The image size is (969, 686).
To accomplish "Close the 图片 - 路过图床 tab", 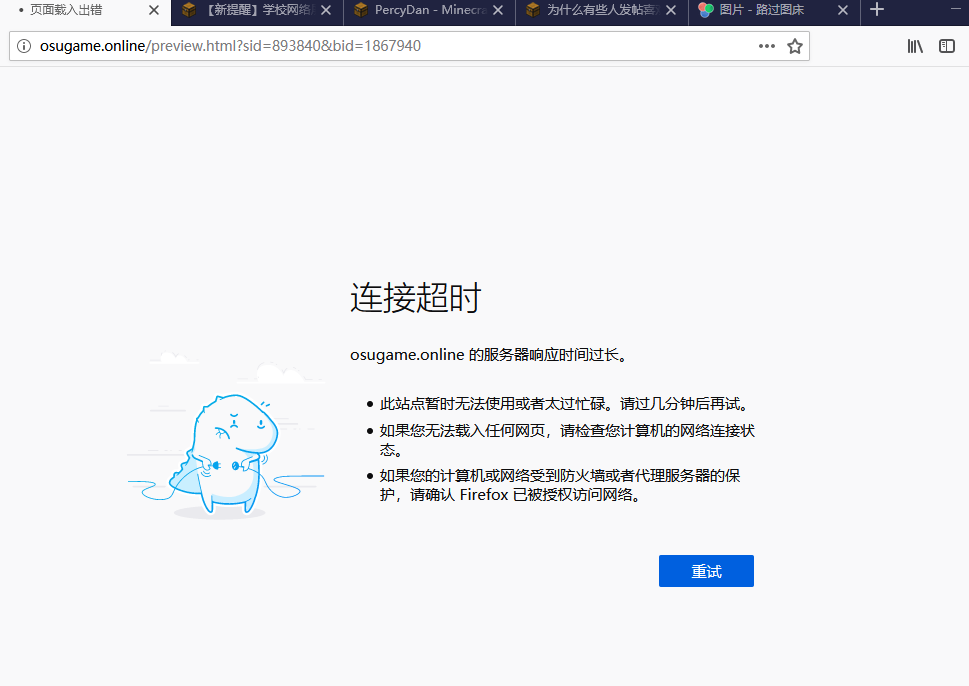I will tap(843, 10).
